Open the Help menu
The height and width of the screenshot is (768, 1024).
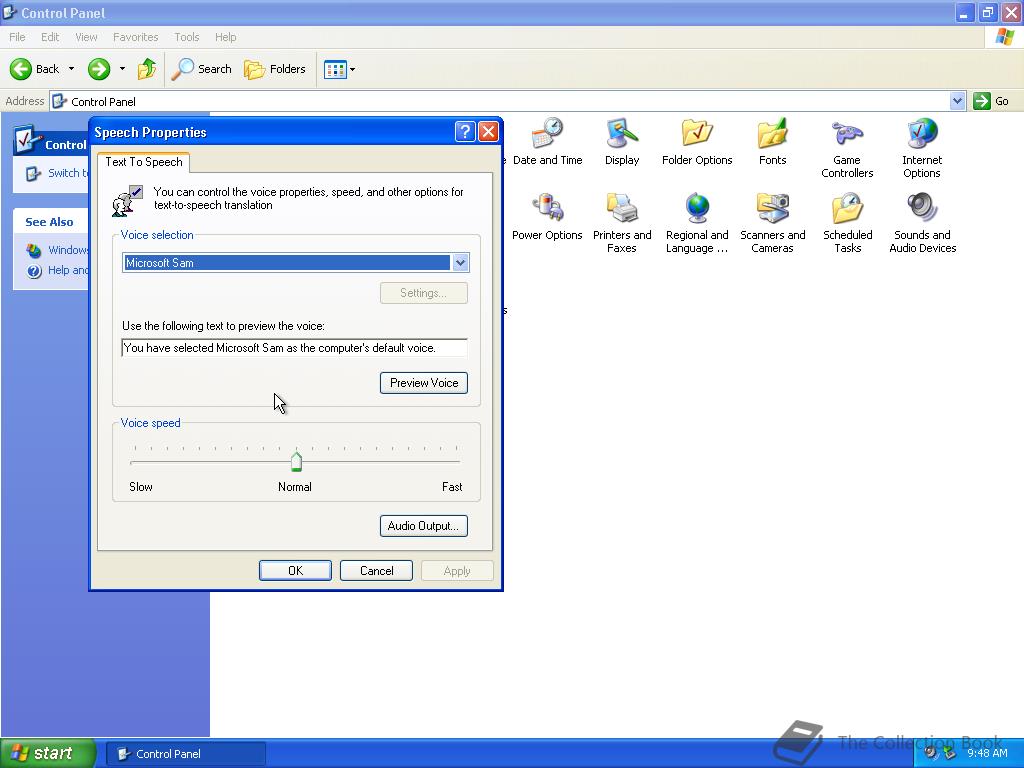point(225,37)
